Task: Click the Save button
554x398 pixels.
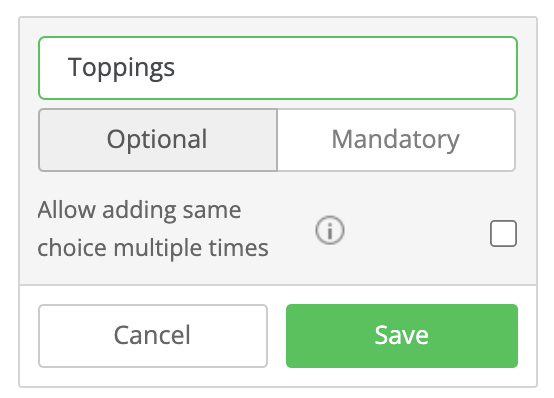Action: 402,336
